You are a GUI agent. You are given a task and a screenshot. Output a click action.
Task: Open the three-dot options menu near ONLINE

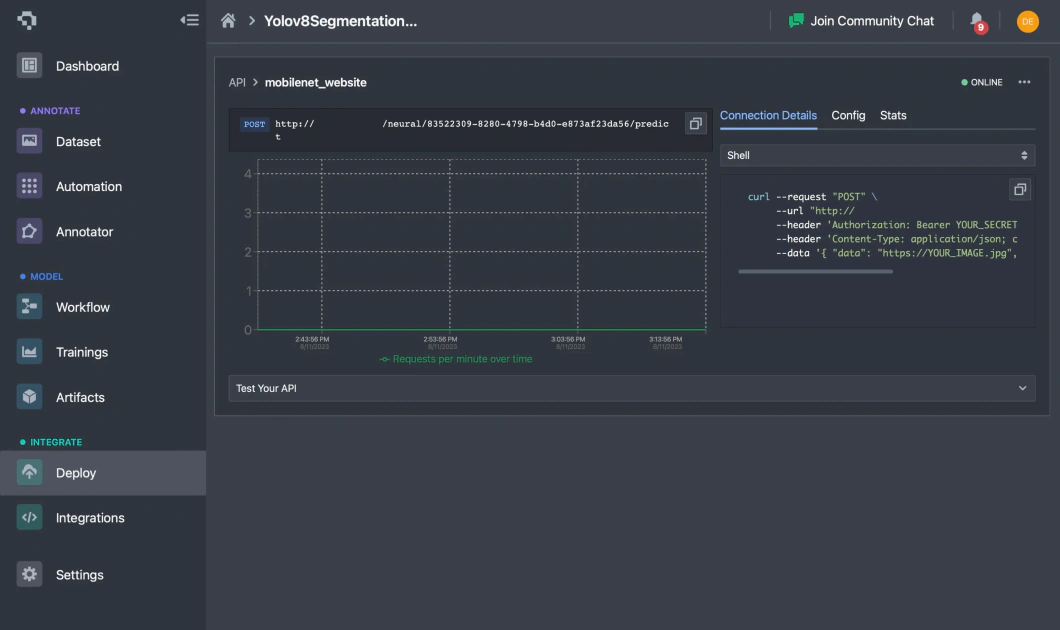(x=1023, y=82)
